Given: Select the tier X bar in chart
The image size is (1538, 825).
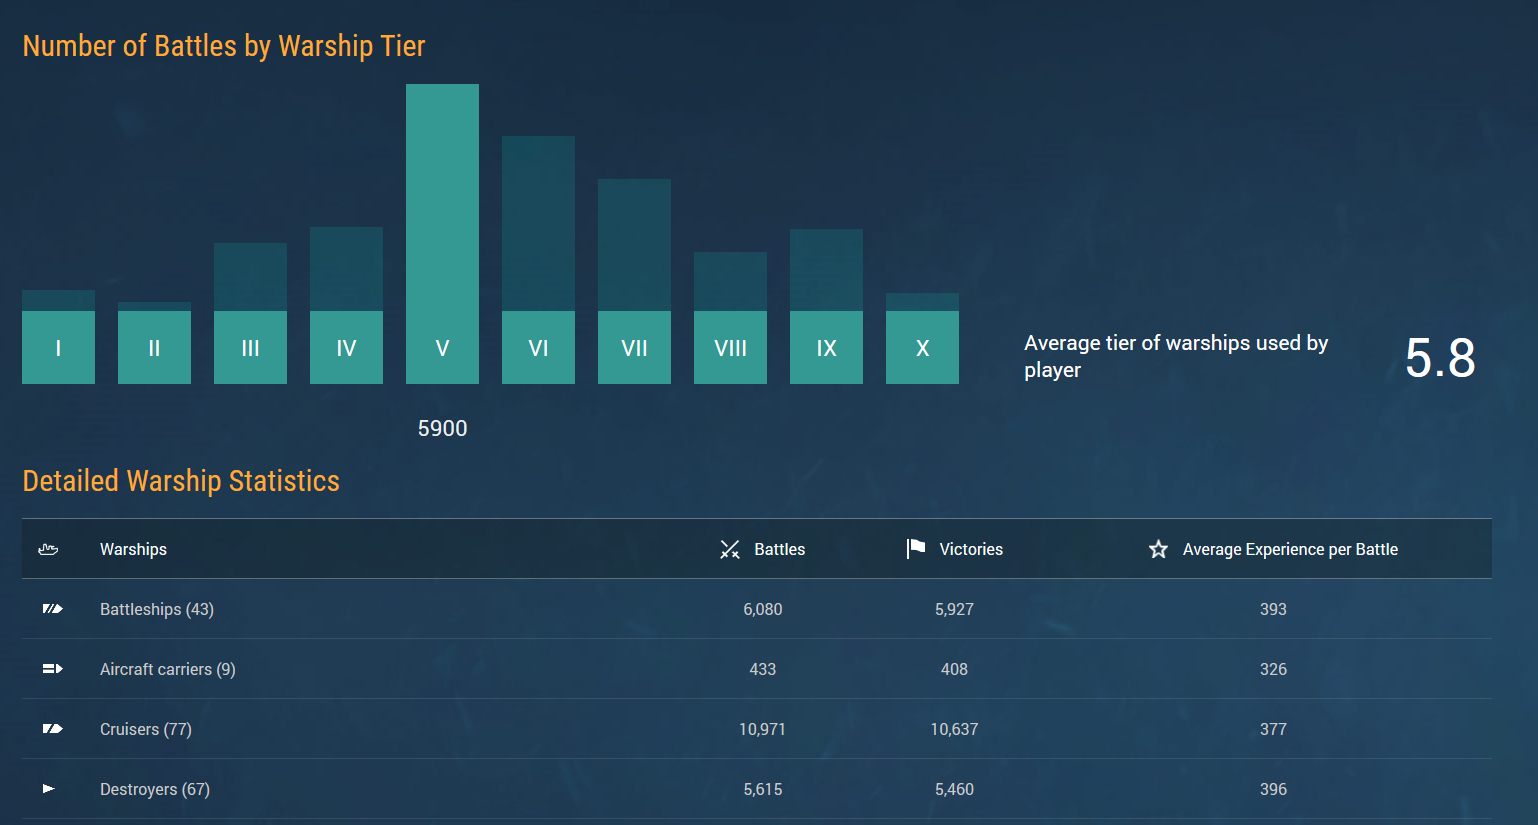Looking at the screenshot, I should pyautogui.click(x=922, y=338).
